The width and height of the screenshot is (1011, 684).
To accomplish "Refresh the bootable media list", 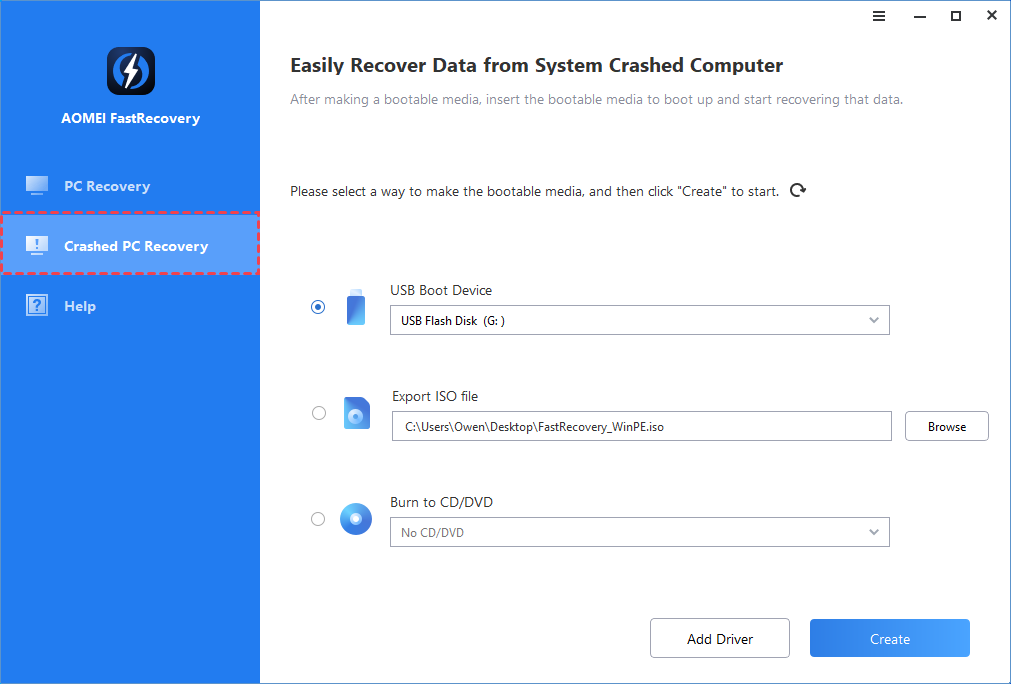I will [x=797, y=190].
